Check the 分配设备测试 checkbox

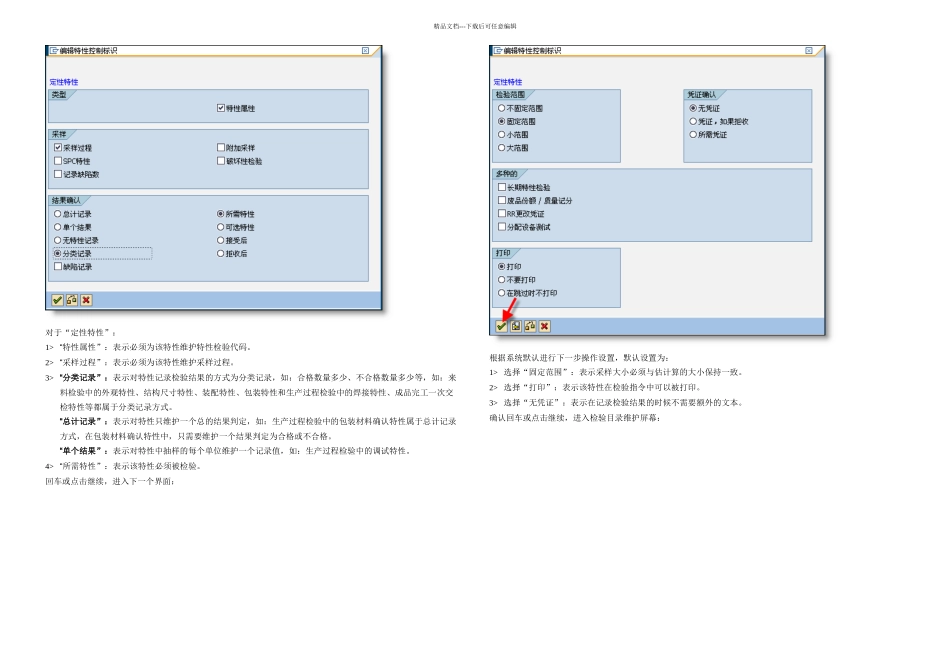click(502, 227)
